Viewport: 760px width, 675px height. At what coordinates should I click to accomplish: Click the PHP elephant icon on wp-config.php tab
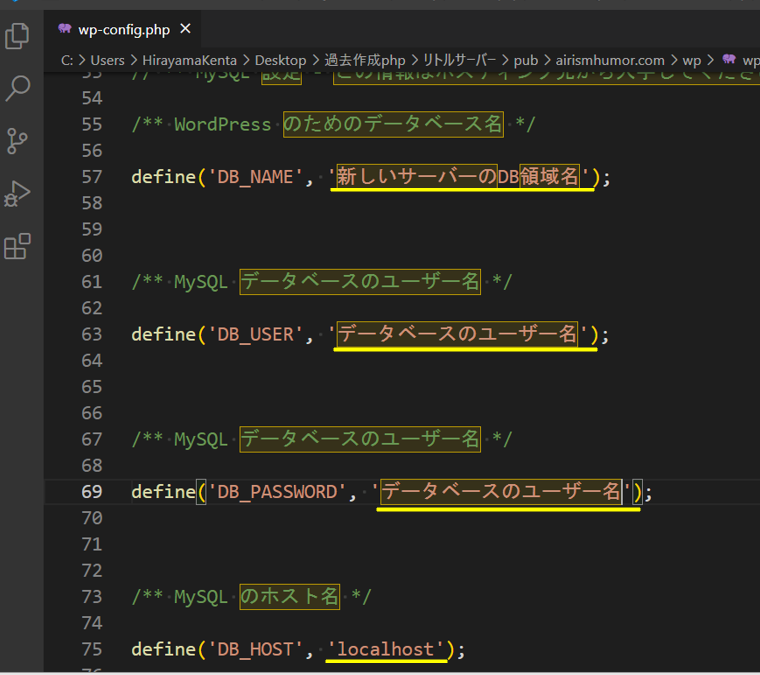click(64, 29)
